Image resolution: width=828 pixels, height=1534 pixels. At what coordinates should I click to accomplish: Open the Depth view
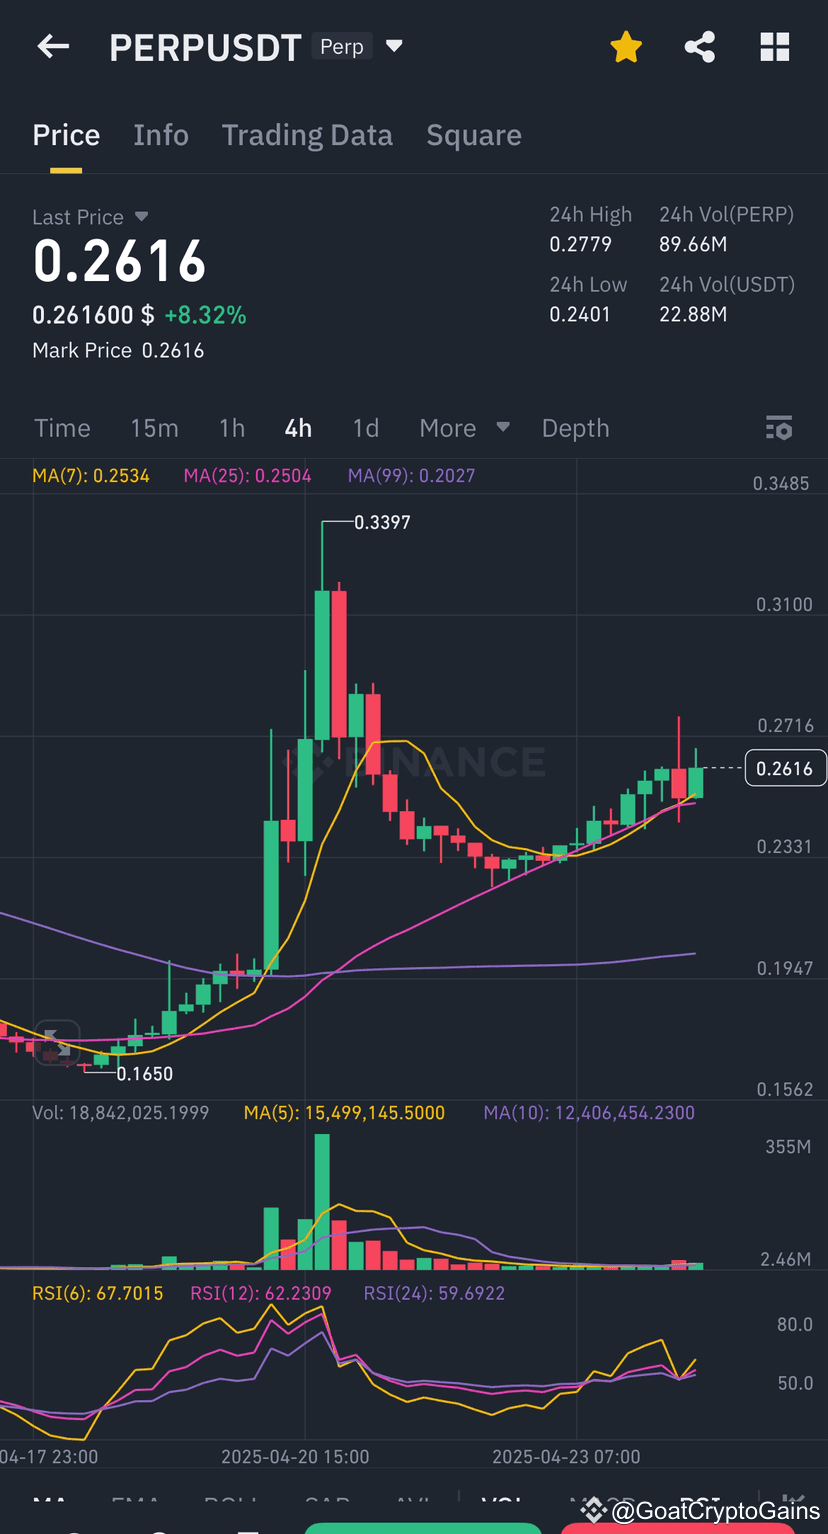(575, 427)
